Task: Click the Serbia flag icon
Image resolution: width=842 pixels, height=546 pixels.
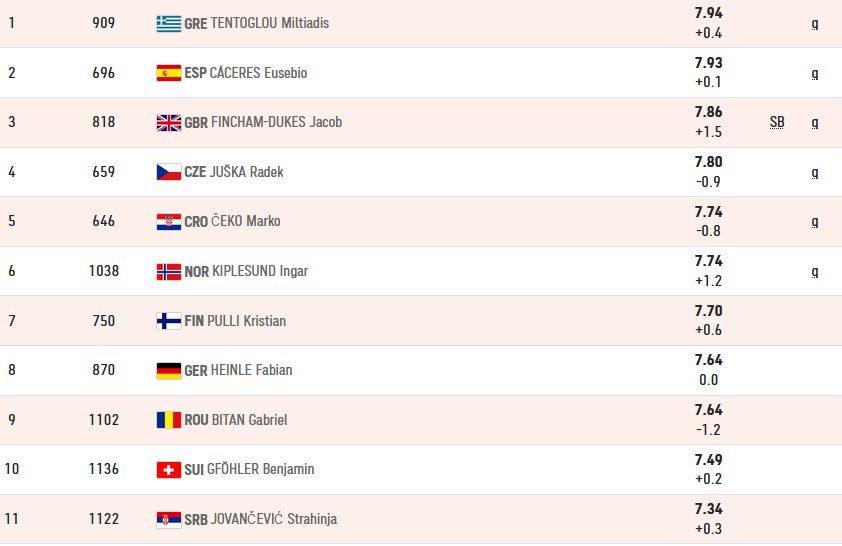Action: 169,519
